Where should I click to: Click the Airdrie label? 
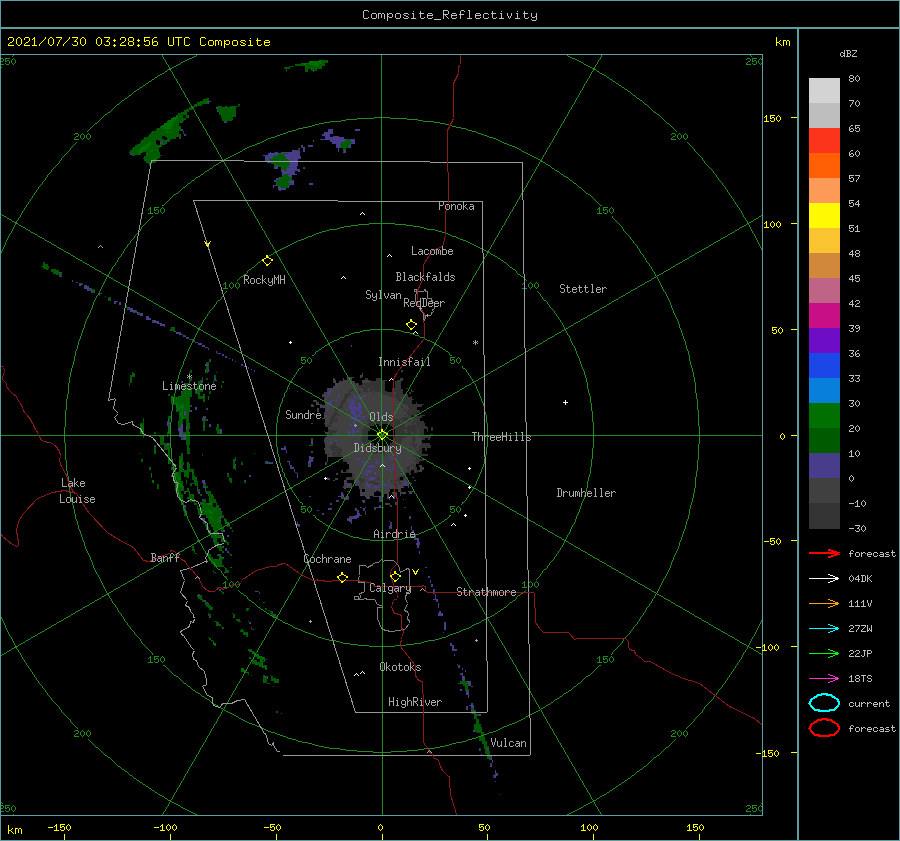point(394,534)
